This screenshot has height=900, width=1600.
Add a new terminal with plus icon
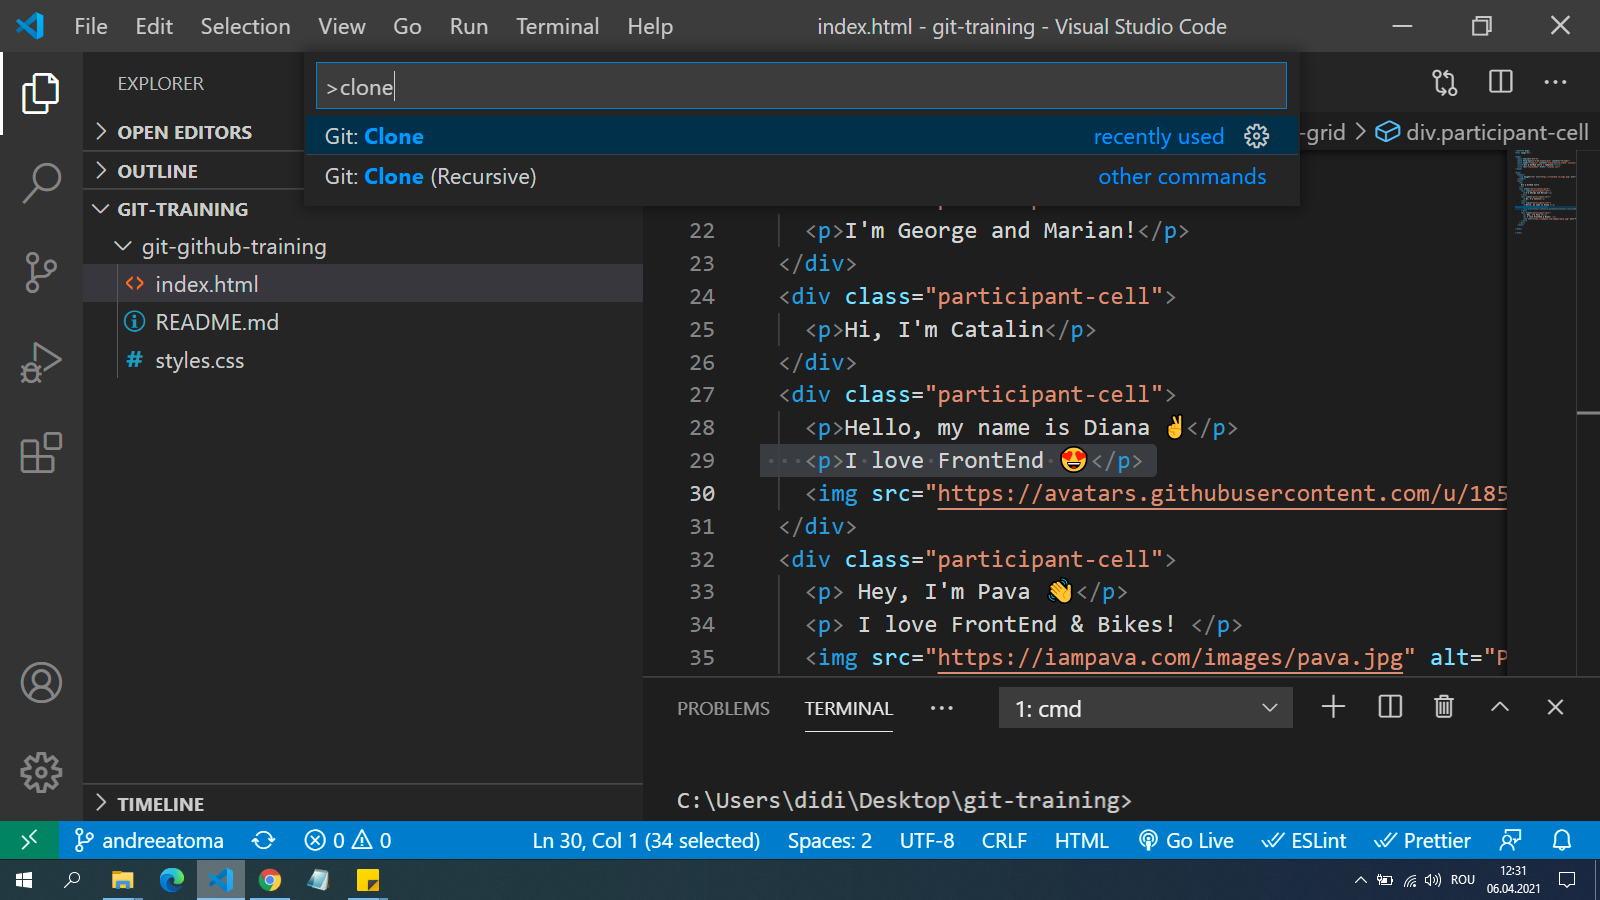pos(1333,707)
